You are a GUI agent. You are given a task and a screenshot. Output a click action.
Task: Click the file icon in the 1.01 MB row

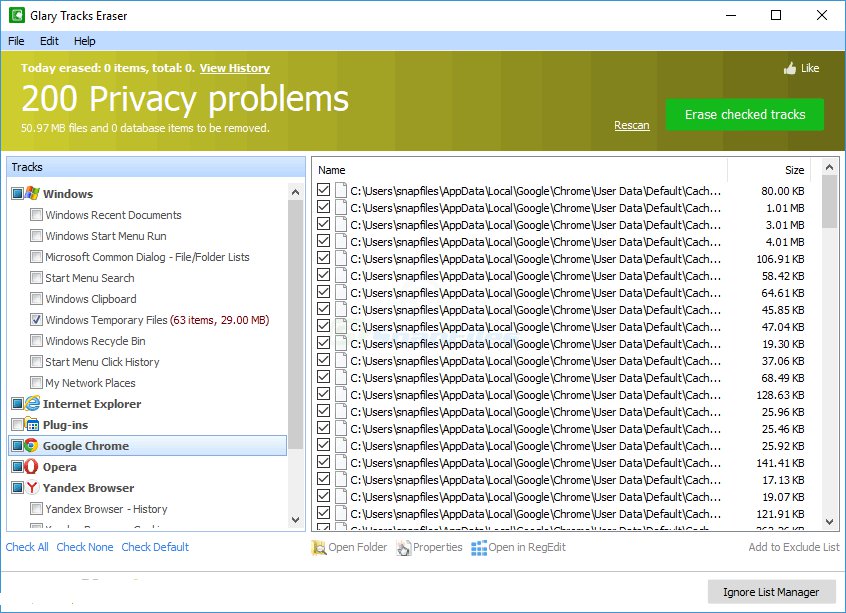tap(340, 208)
